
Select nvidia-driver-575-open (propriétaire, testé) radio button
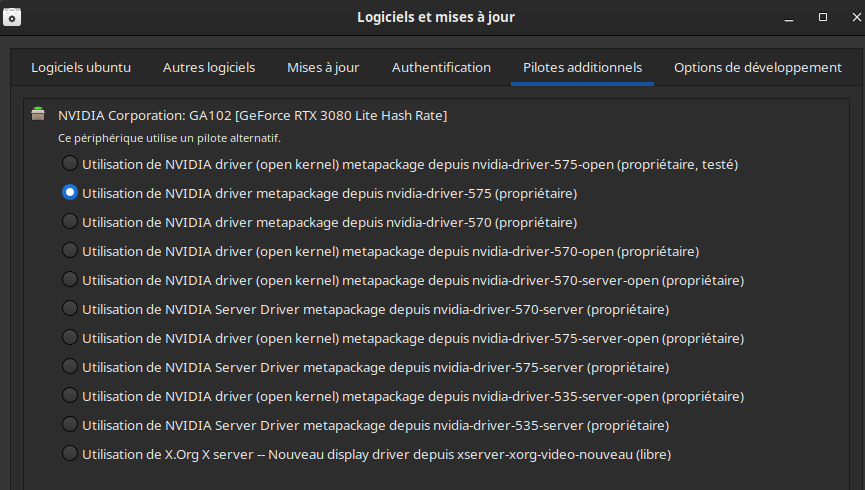[x=70, y=163]
